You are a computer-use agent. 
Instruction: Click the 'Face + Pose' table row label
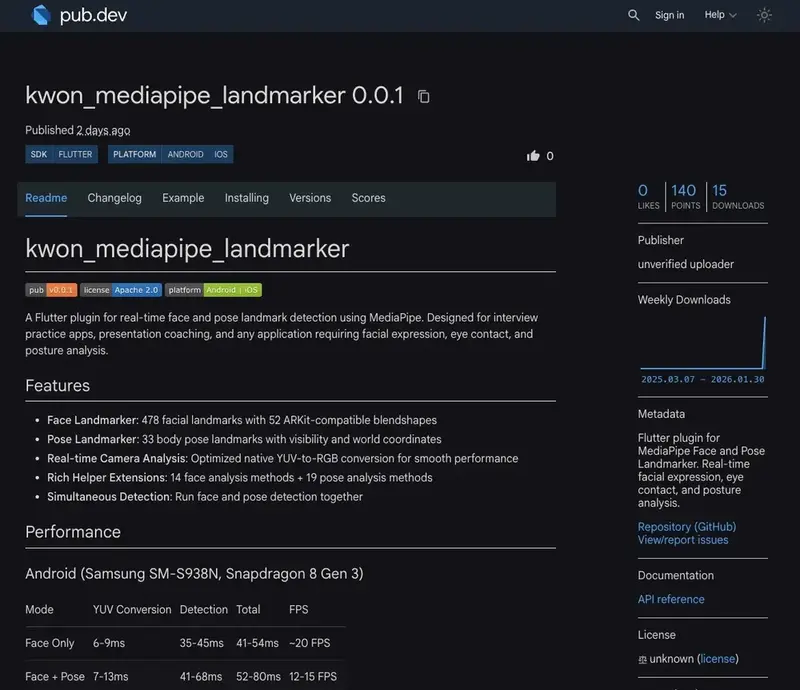tap(55, 677)
